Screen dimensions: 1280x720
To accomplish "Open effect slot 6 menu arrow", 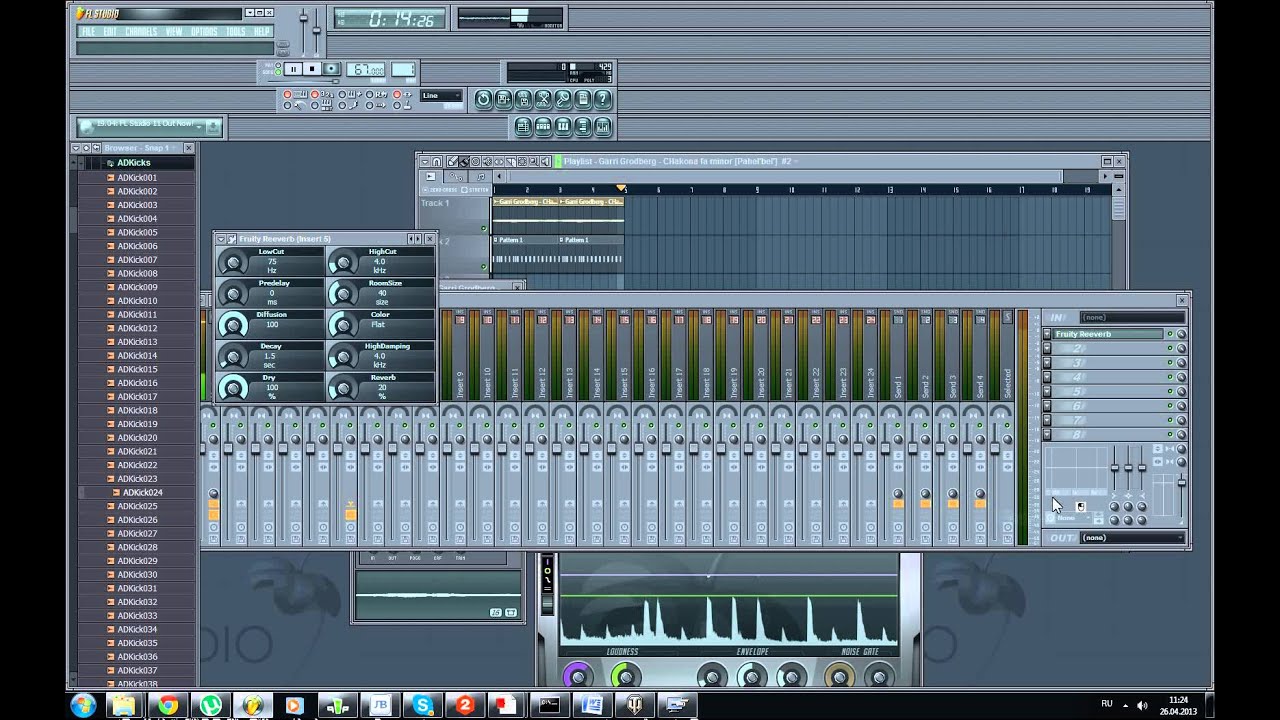I will (1047, 406).
